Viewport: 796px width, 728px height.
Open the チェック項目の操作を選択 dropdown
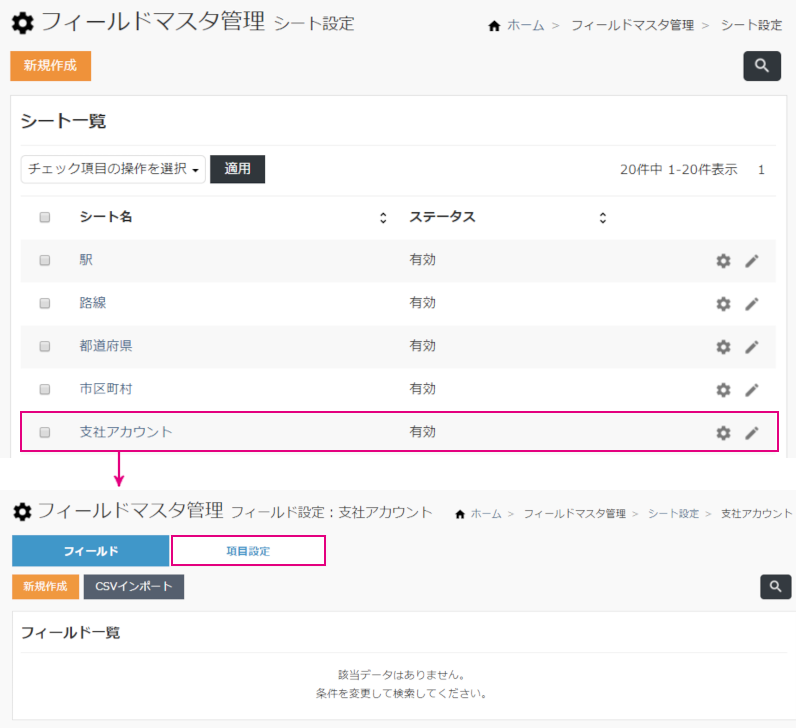(112, 169)
